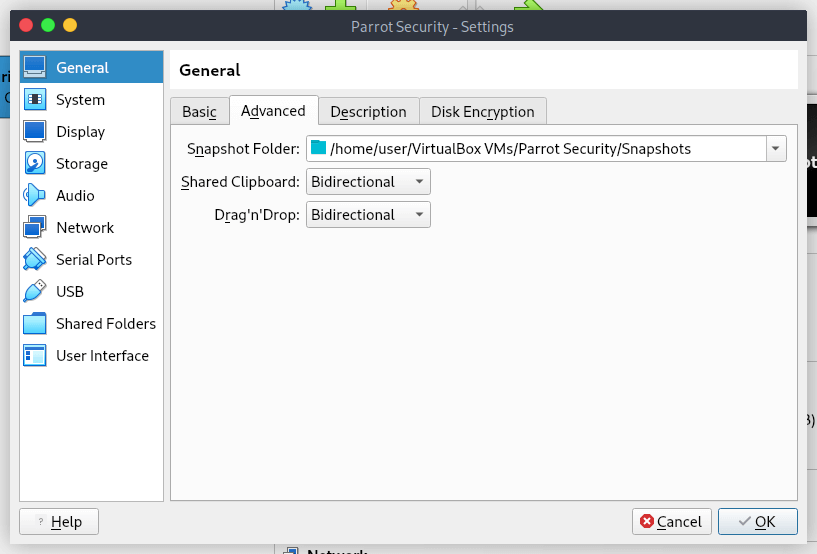Open the Audio speaker icon
This screenshot has width=817, height=554.
point(35,196)
